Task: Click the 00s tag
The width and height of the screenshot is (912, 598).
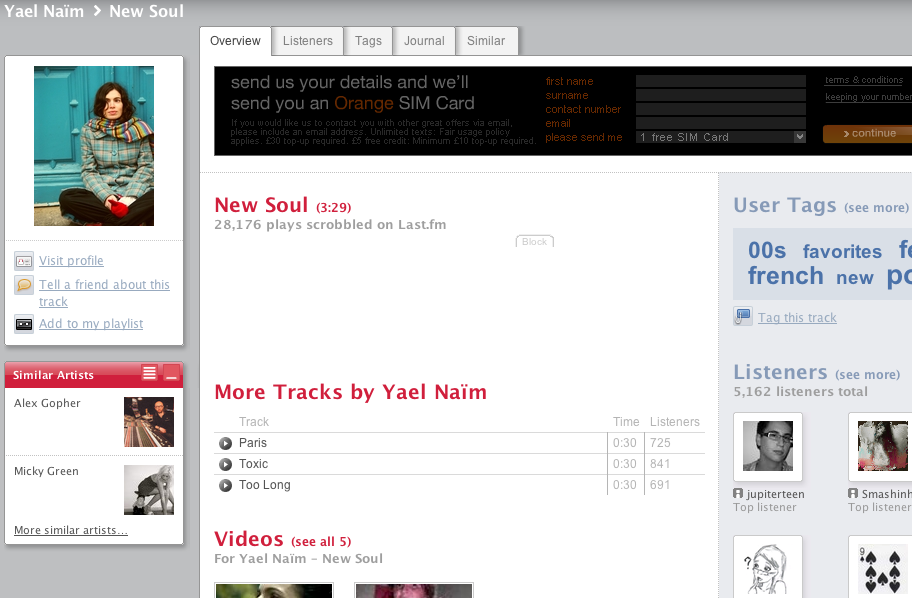Action: 767,250
